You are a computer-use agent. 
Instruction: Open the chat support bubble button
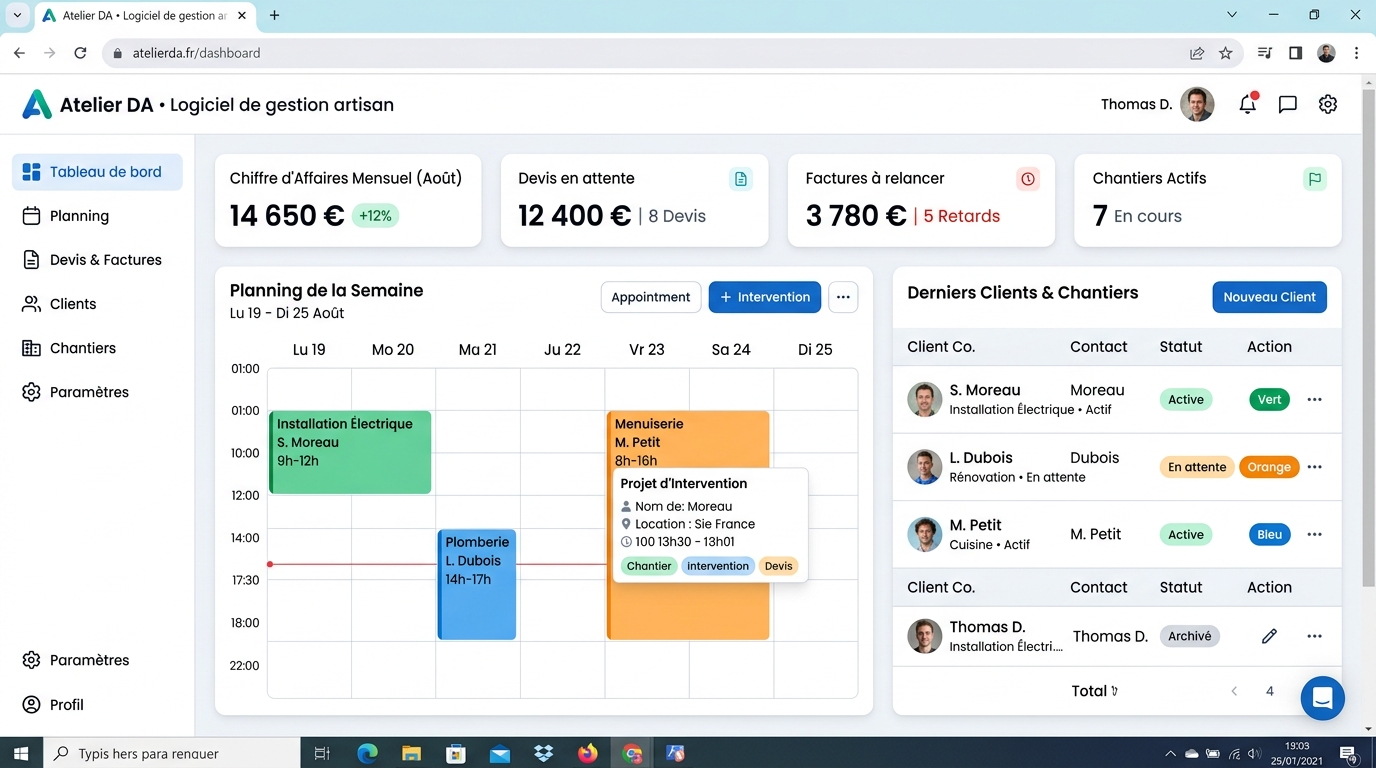[x=1322, y=698]
